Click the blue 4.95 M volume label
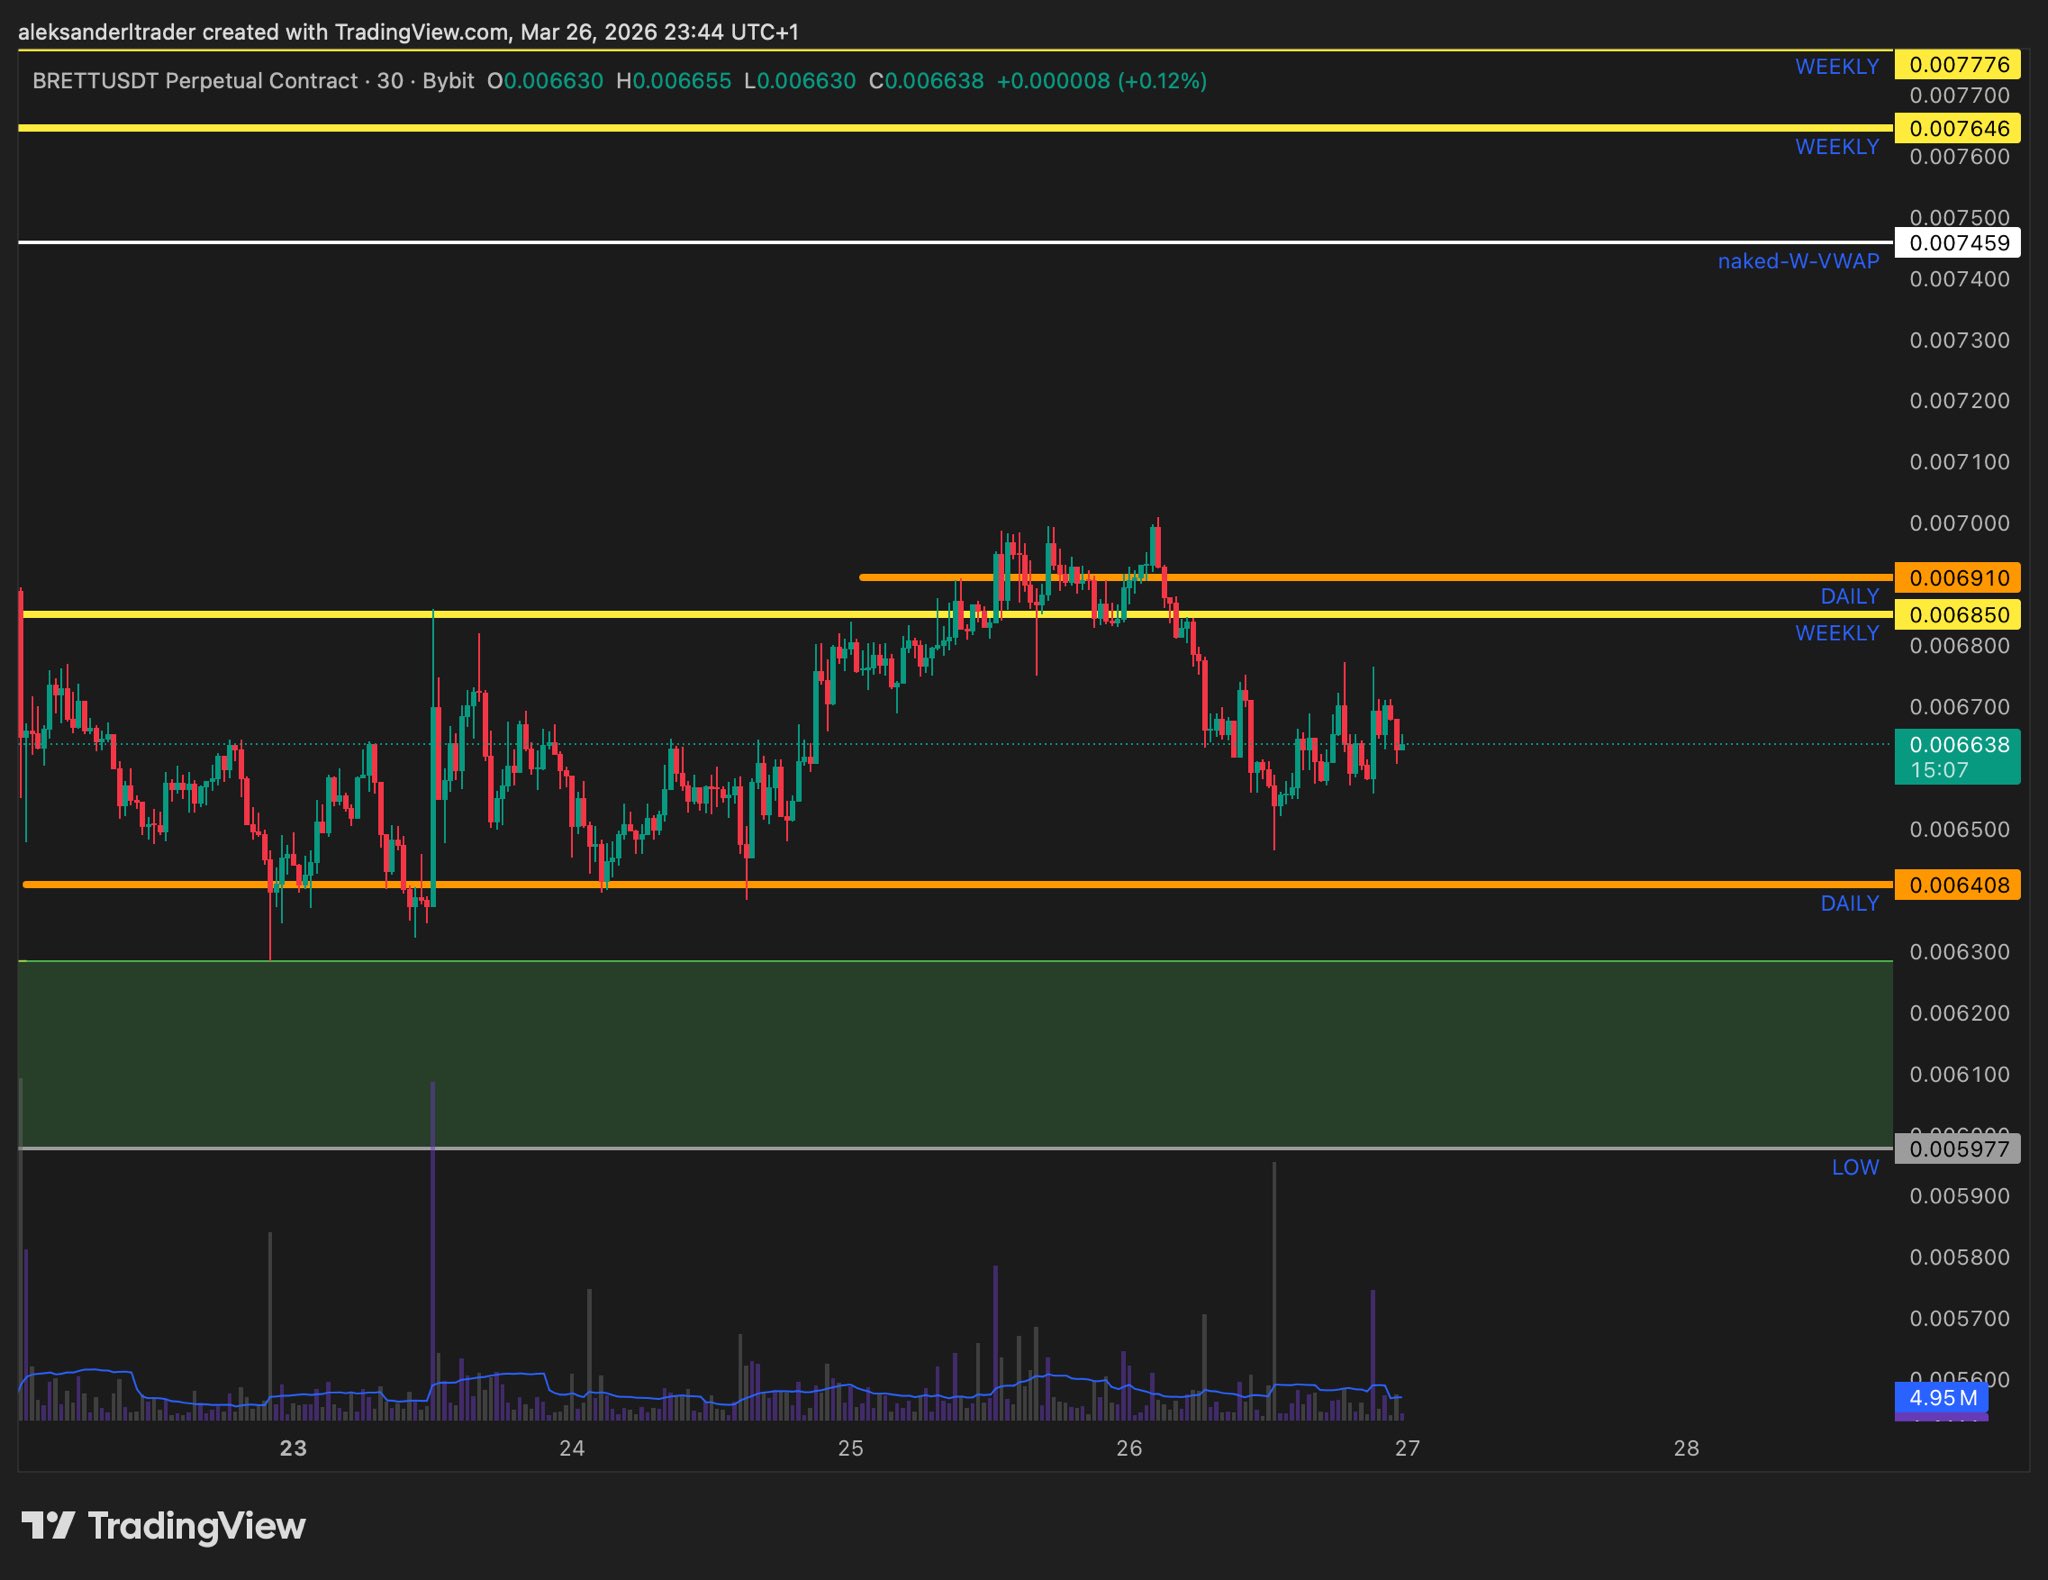Viewport: 2048px width, 1580px height. 1941,1398
